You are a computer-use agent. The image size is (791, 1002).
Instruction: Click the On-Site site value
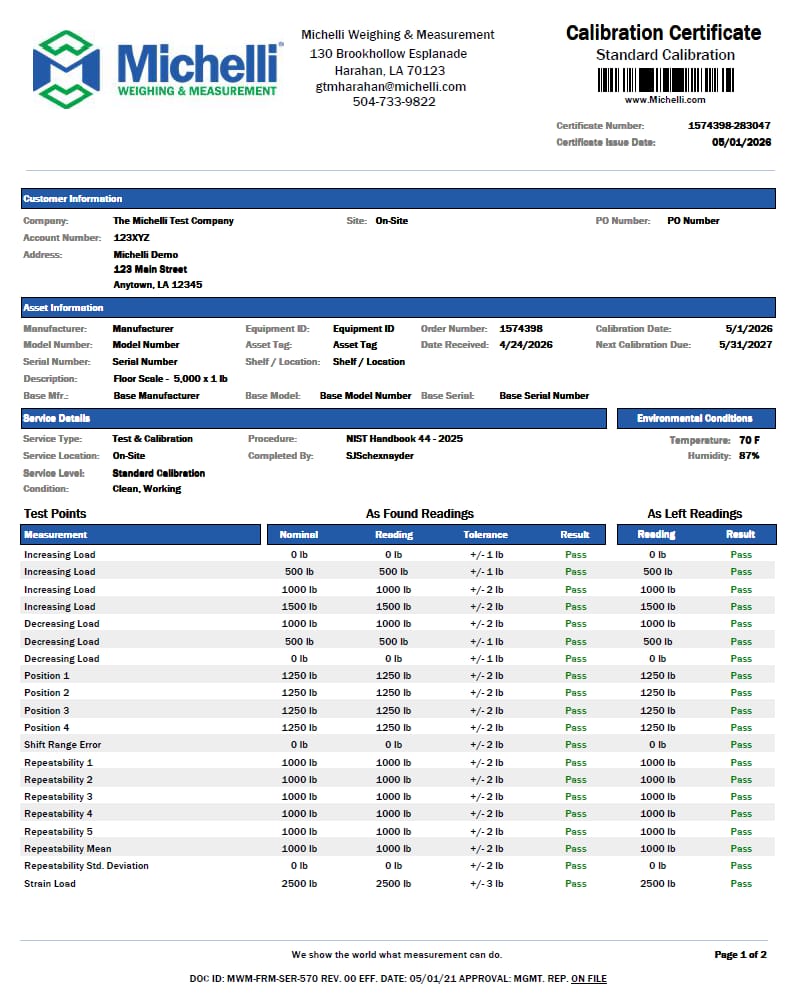pyautogui.click(x=392, y=220)
